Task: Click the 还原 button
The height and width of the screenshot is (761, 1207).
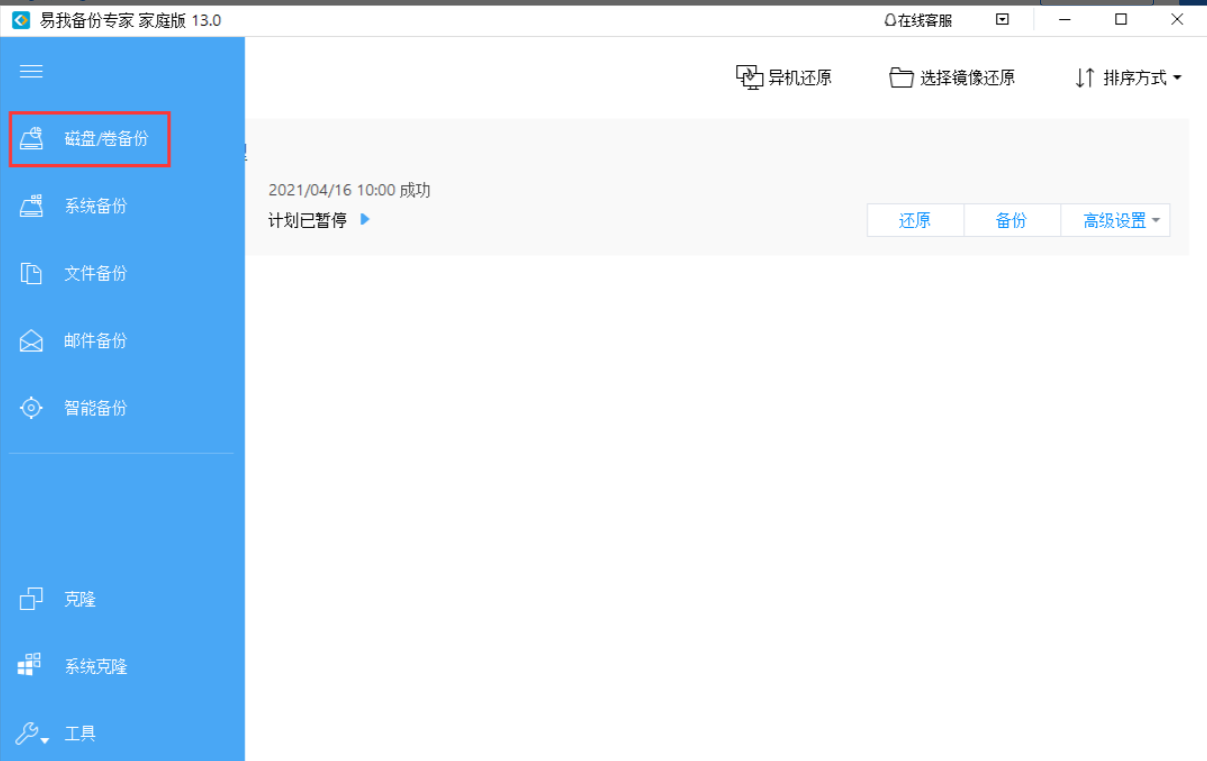Action: point(915,221)
